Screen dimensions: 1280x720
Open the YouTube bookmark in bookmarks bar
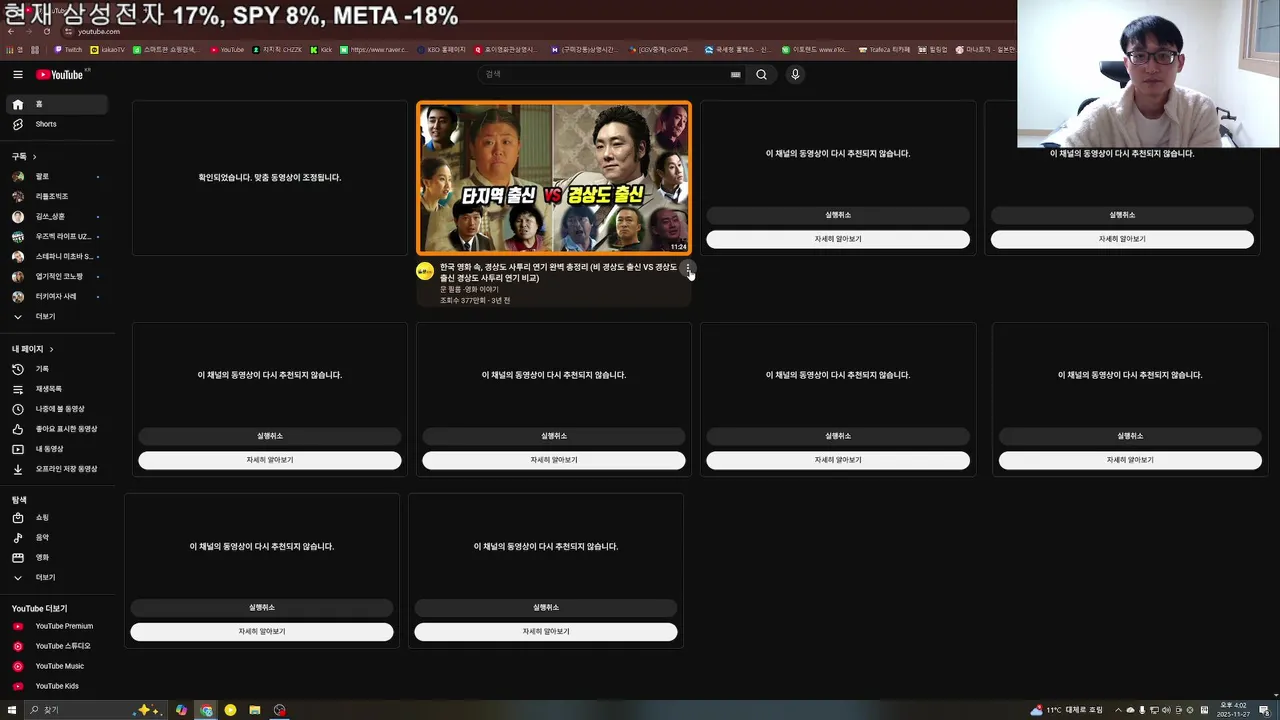(227, 49)
